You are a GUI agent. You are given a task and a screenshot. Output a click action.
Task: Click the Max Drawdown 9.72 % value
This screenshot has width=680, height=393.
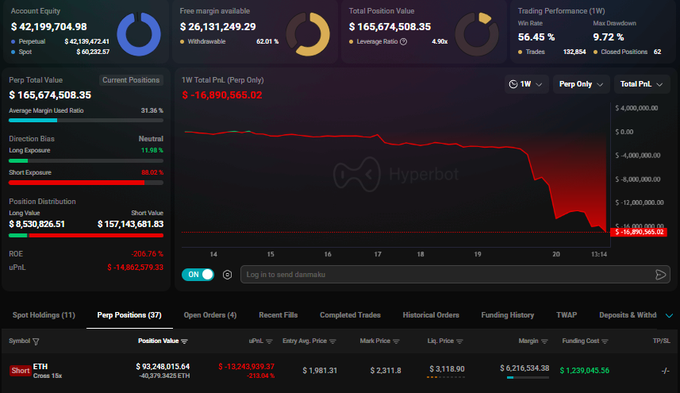coord(608,37)
